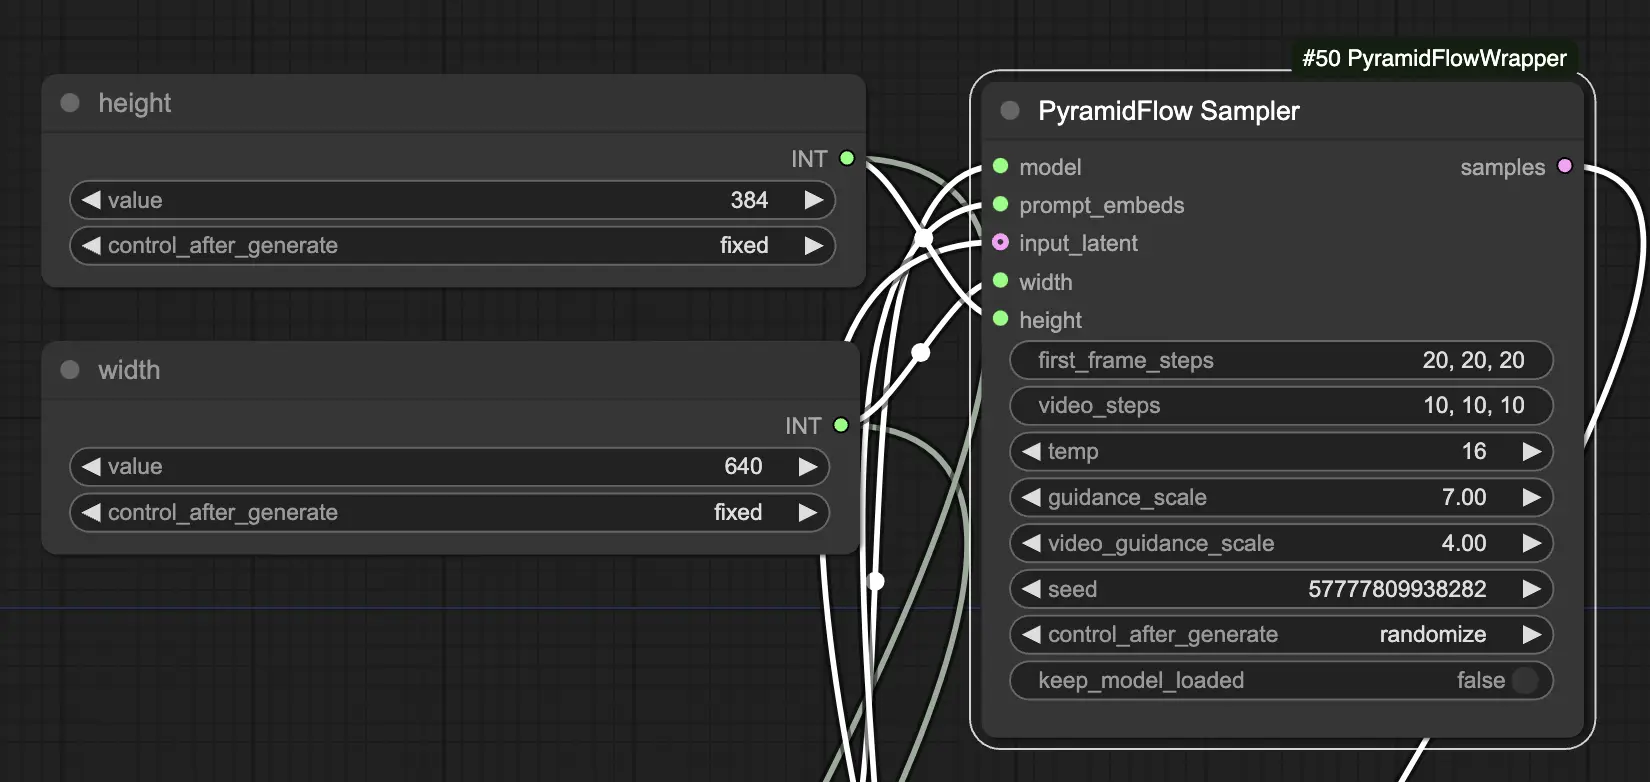Click the lower wire reroute dot beside the seed row
This screenshot has height=782, width=1650.
point(876,581)
